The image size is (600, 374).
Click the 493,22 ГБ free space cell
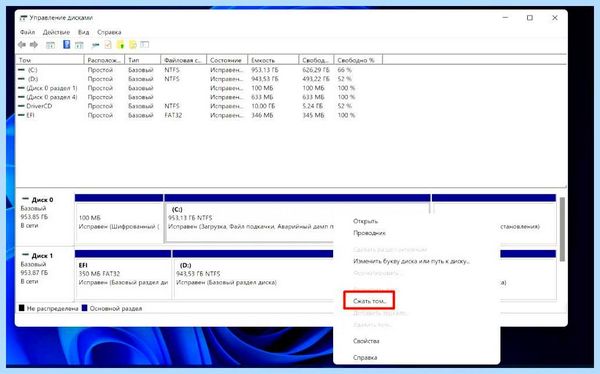click(316, 79)
